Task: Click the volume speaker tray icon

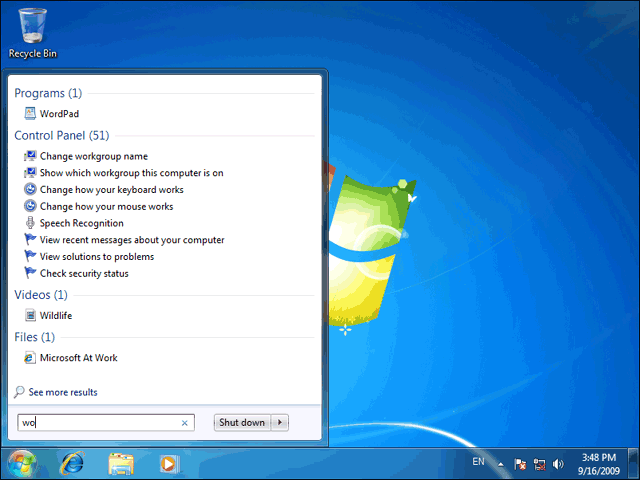Action: [x=558, y=464]
